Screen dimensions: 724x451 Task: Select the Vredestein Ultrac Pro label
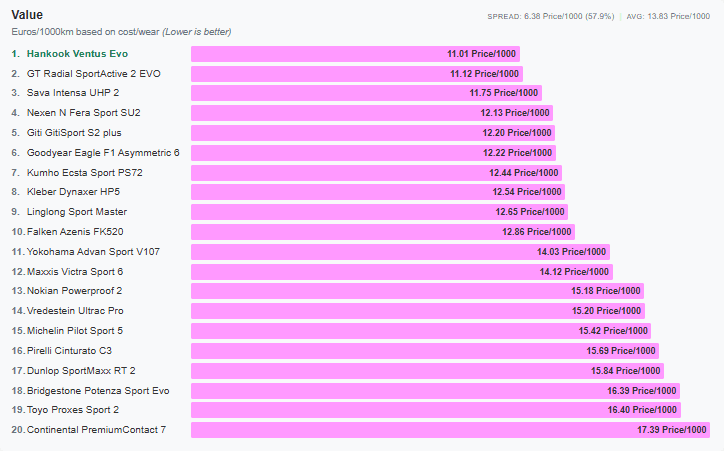coord(75,311)
